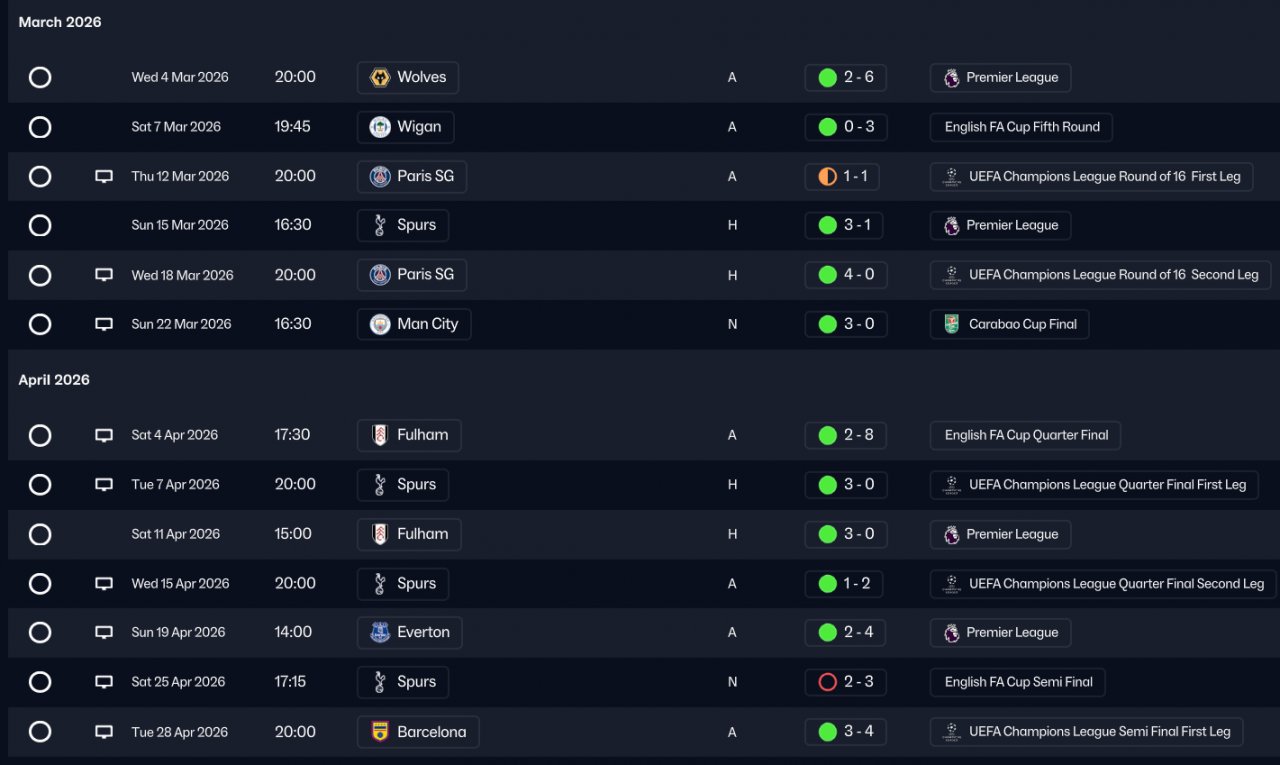Click the Barcelona crest icon
This screenshot has width=1280, height=765.
(380, 732)
